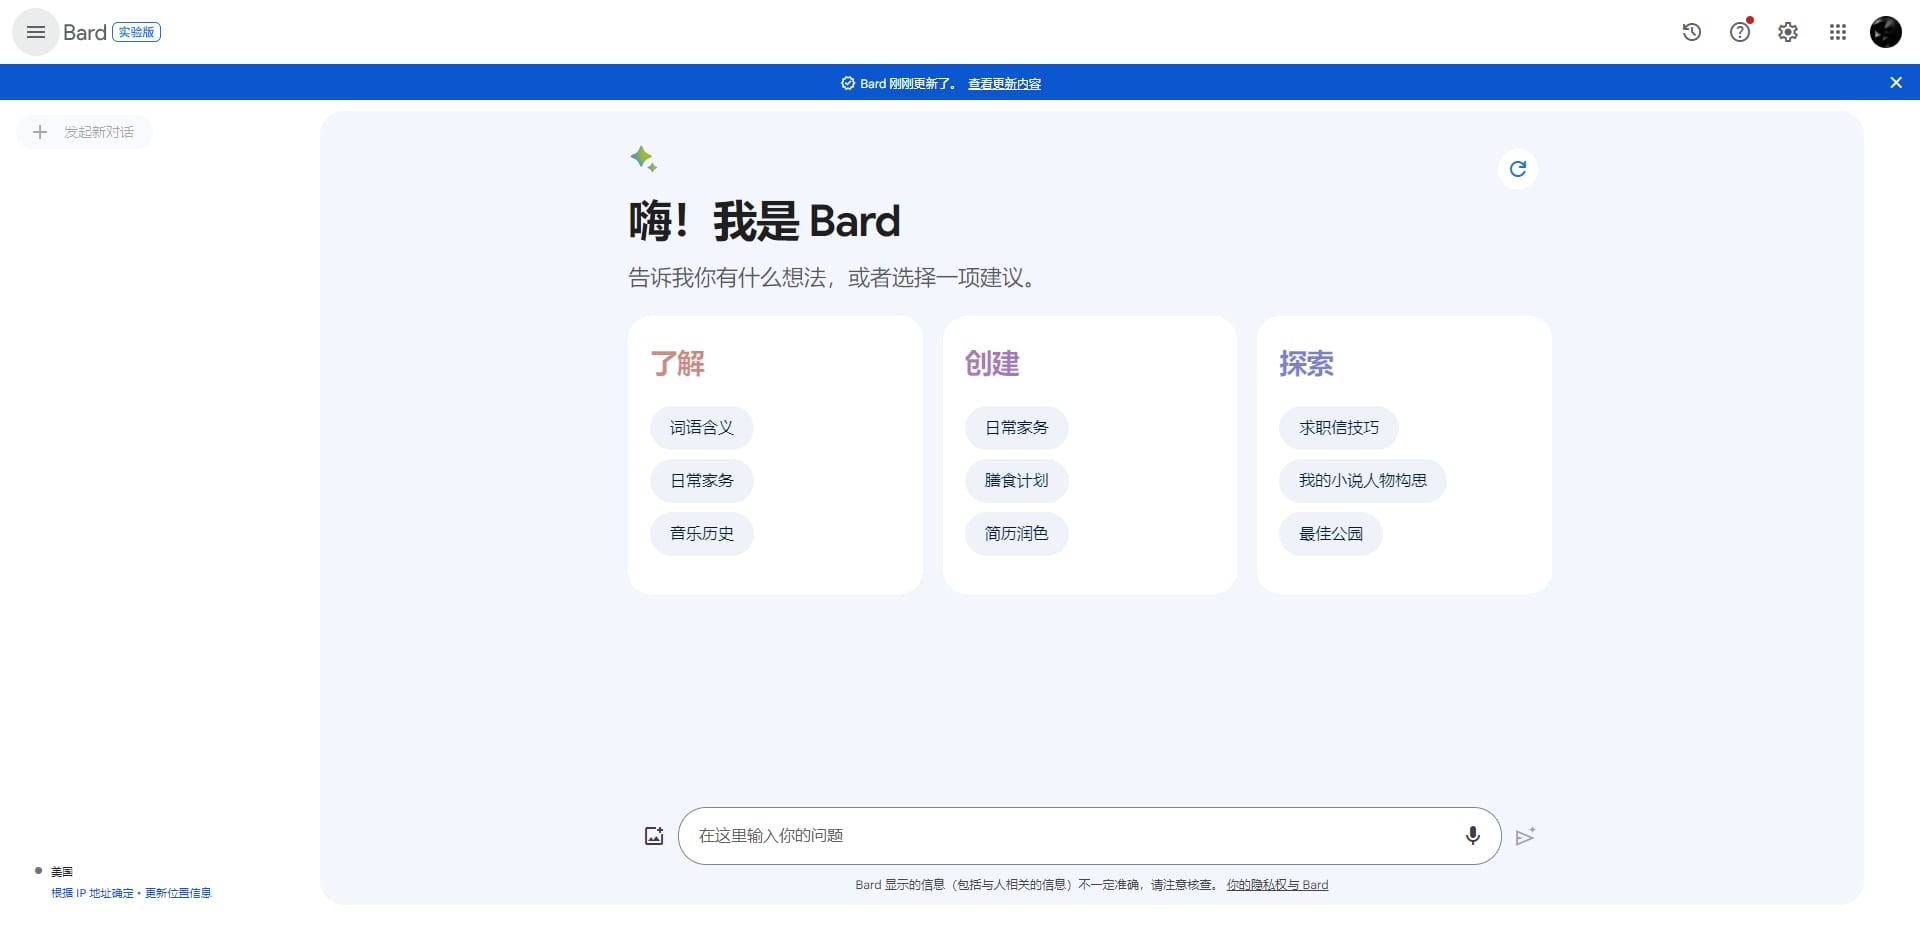Select the 求职信技巧 suggestion chip
Screen dimensions: 1920x929
[1339, 428]
